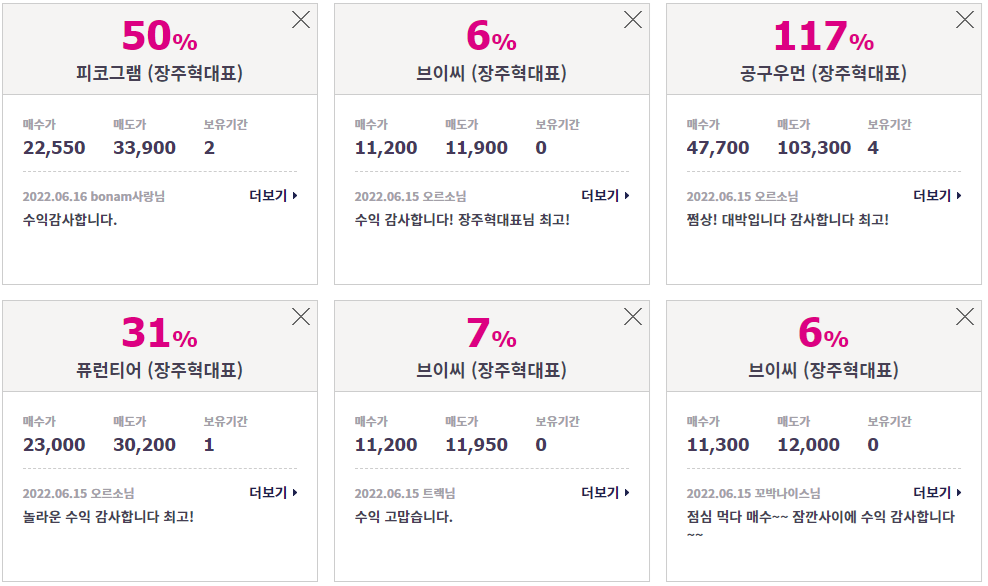Click the 117% return figure

(x=824, y=36)
